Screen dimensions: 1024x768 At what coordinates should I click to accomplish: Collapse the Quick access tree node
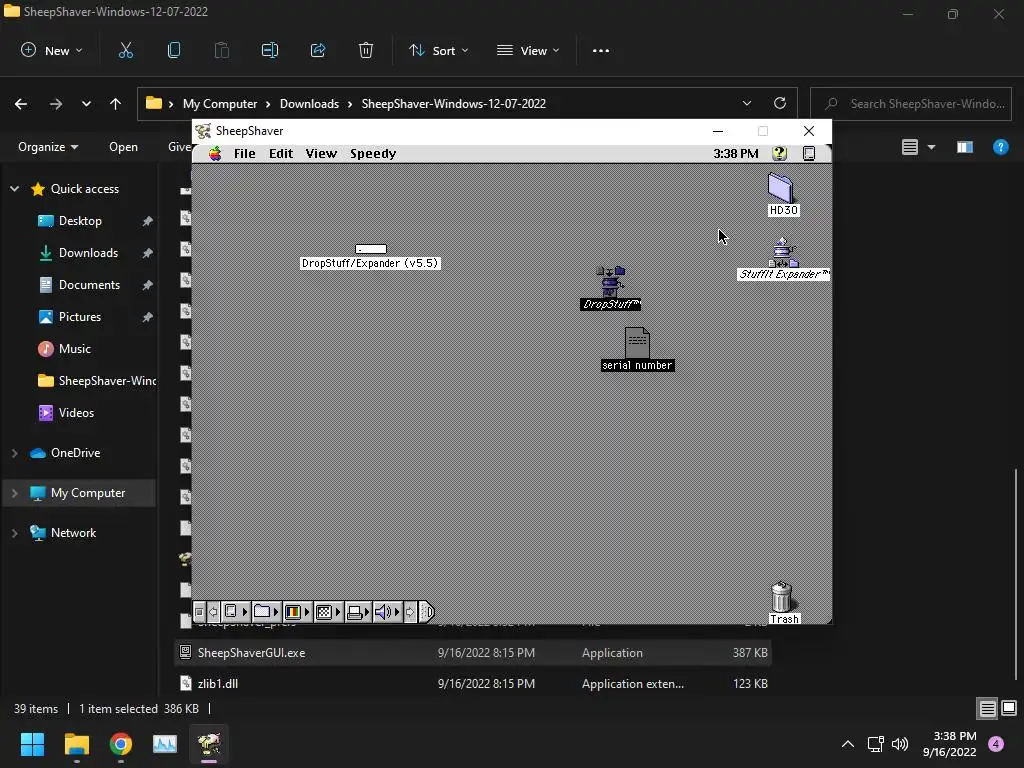pyautogui.click(x=14, y=189)
